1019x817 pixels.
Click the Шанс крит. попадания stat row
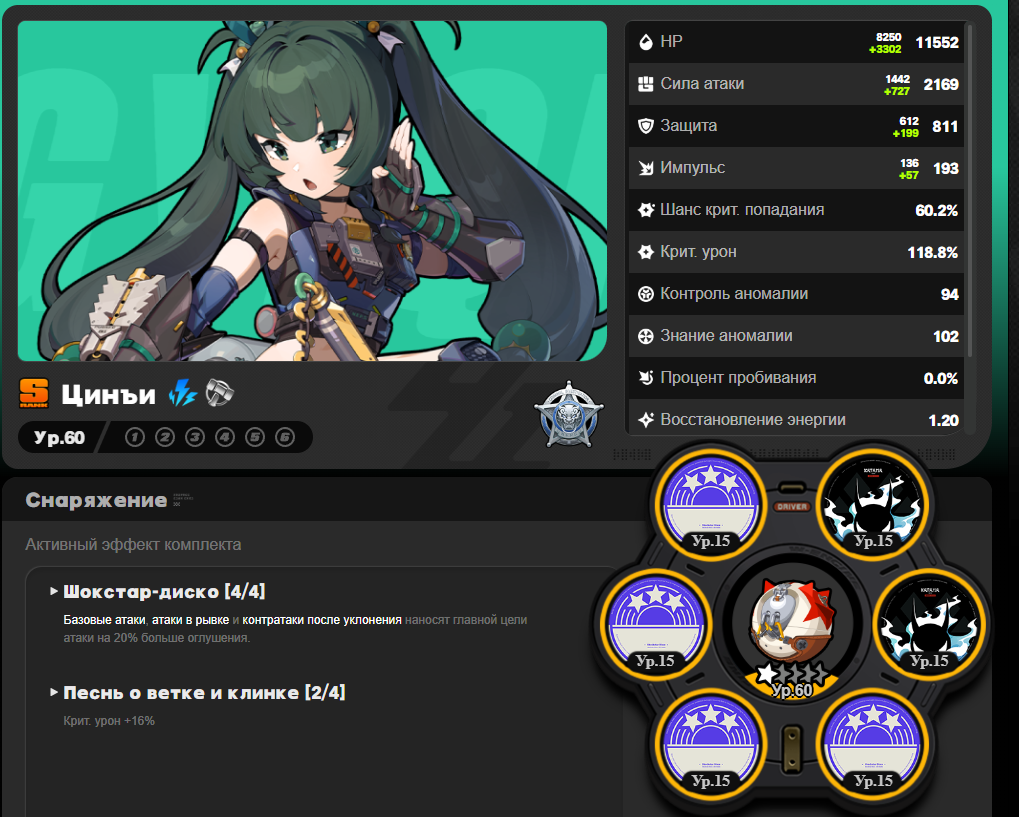click(796, 210)
